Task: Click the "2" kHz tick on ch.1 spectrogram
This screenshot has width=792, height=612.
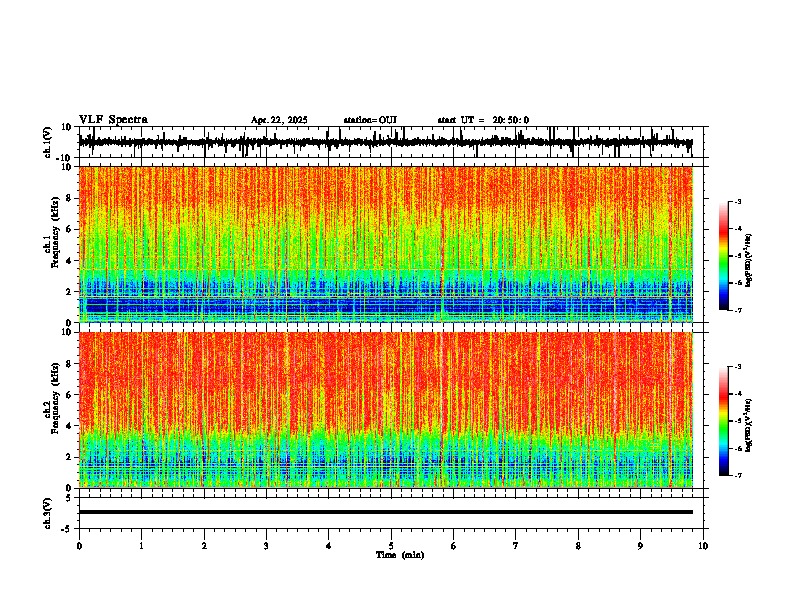Action: coord(70,292)
